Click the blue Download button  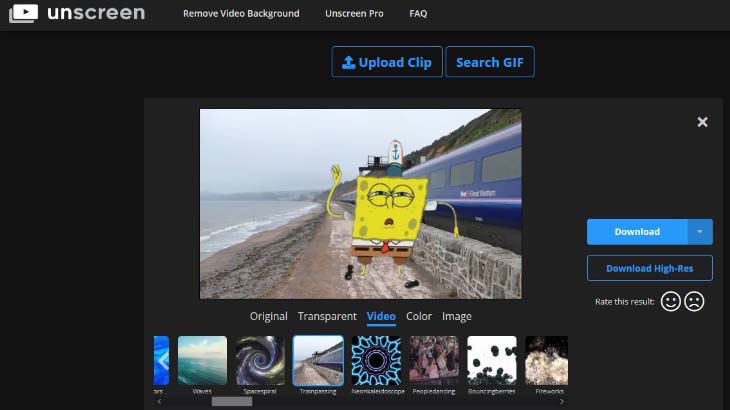(637, 232)
